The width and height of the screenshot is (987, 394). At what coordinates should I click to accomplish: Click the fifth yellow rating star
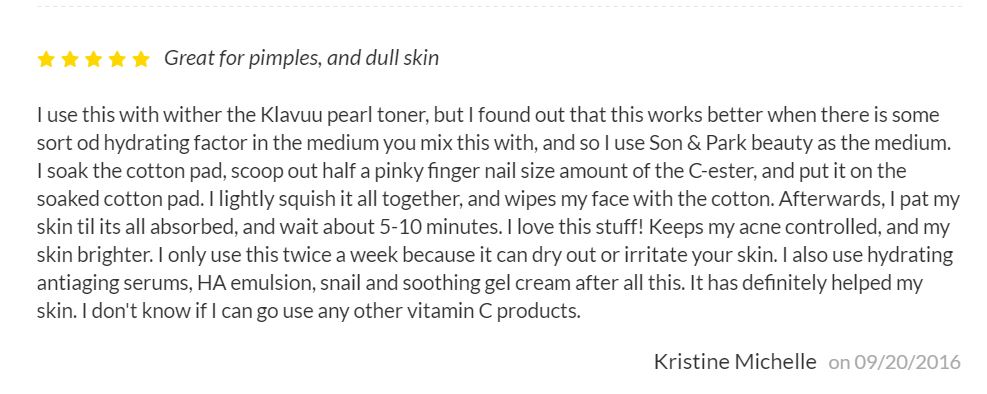pyautogui.click(x=141, y=59)
